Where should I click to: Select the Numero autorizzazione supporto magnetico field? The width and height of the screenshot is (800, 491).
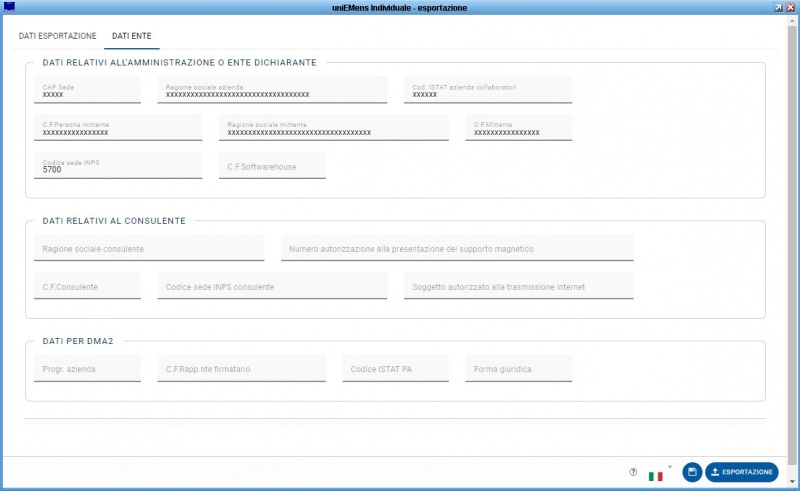[457, 248]
